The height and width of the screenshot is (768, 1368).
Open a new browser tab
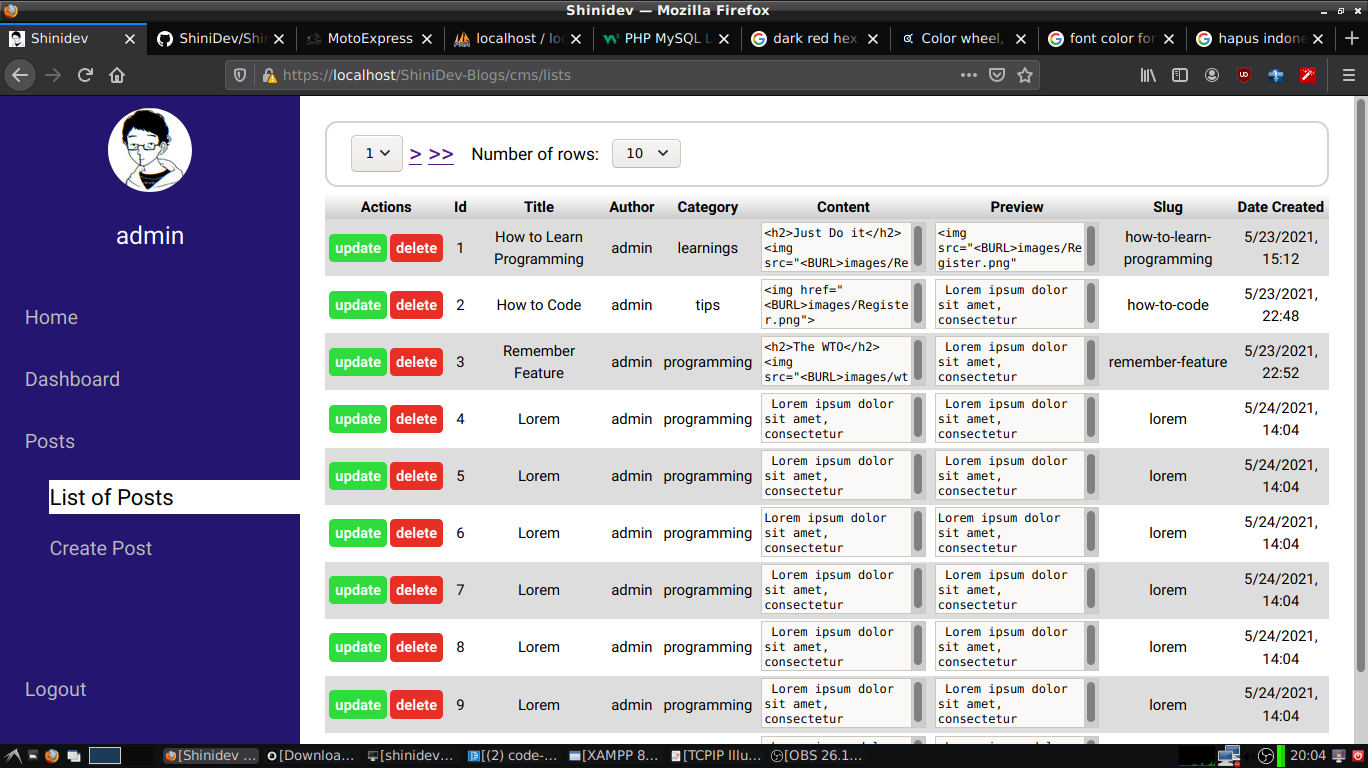pyautogui.click(x=1352, y=39)
